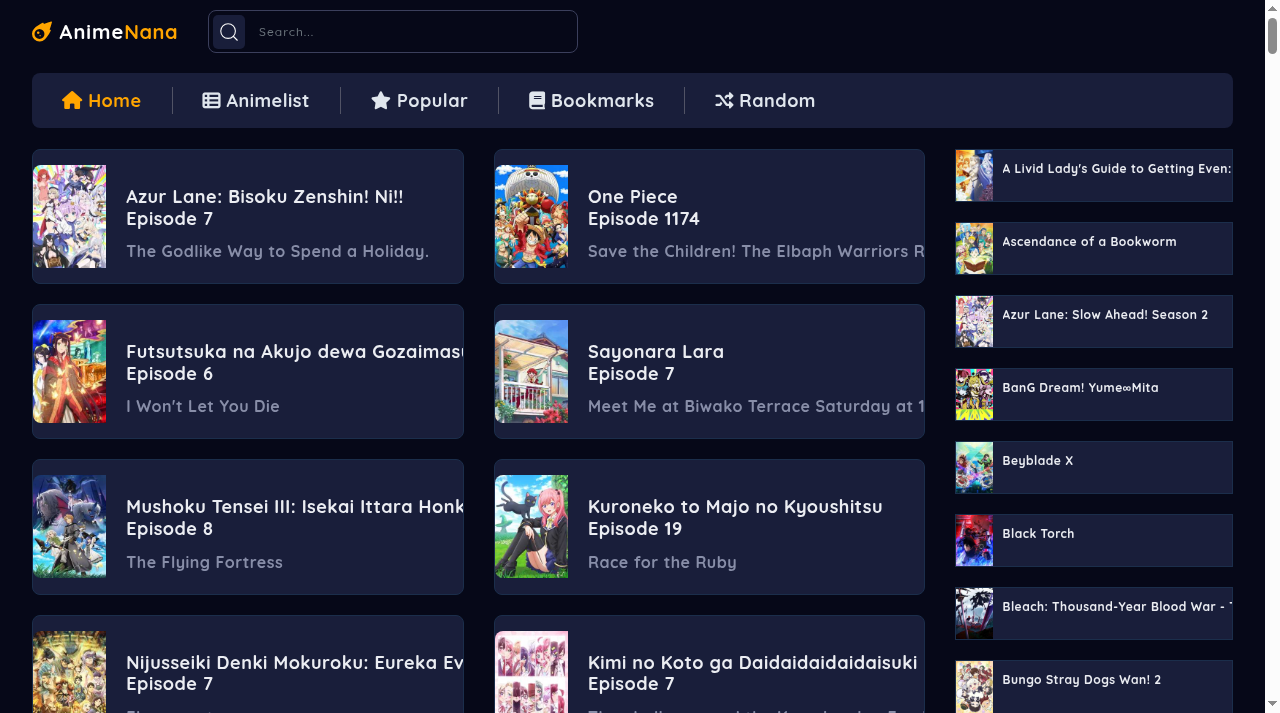Open Beyblade X in sidebar

[x=1094, y=467]
